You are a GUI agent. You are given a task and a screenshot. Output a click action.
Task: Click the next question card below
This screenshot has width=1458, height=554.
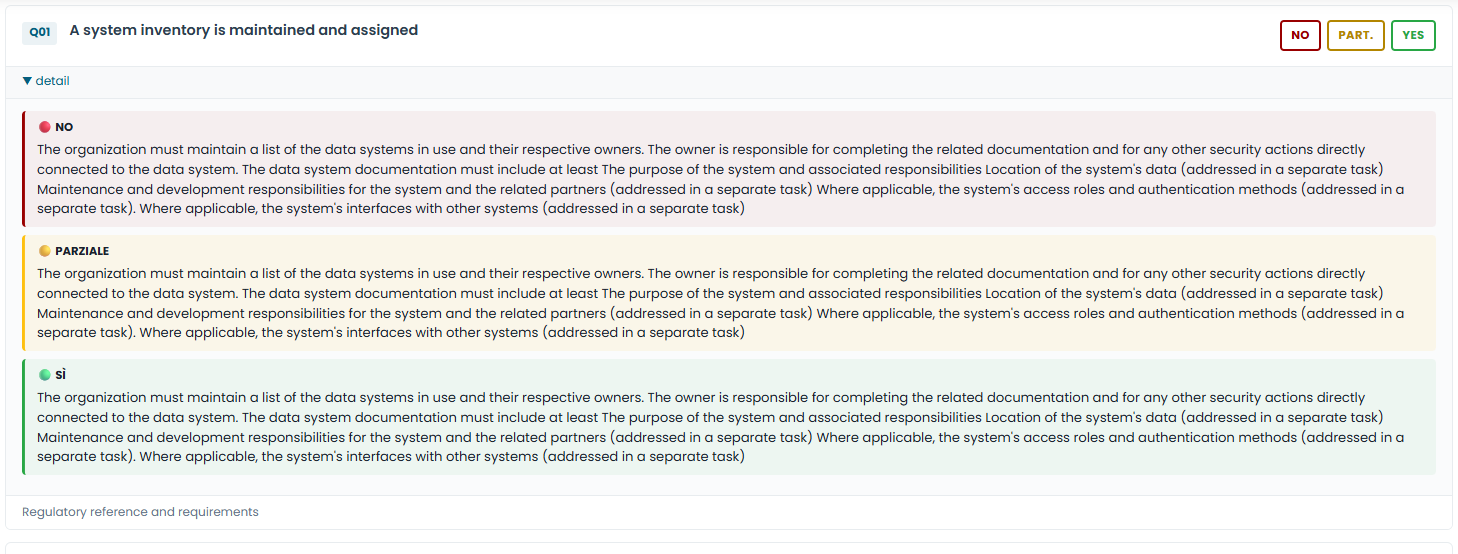click(x=729, y=548)
